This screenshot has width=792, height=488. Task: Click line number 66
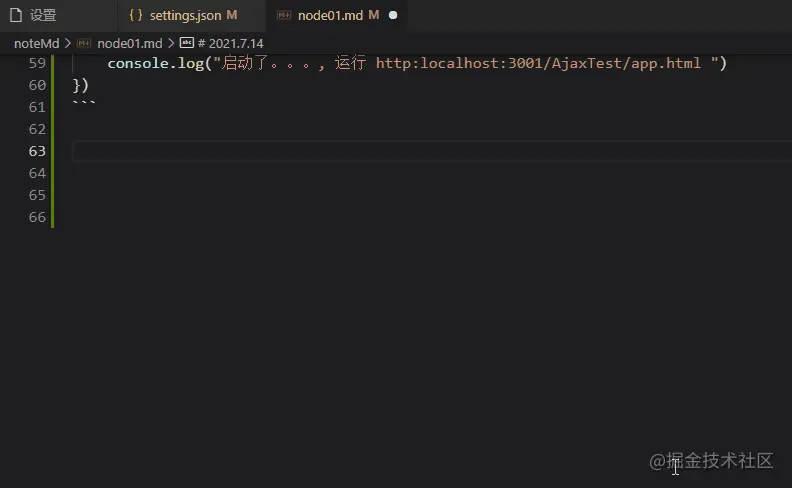point(37,217)
